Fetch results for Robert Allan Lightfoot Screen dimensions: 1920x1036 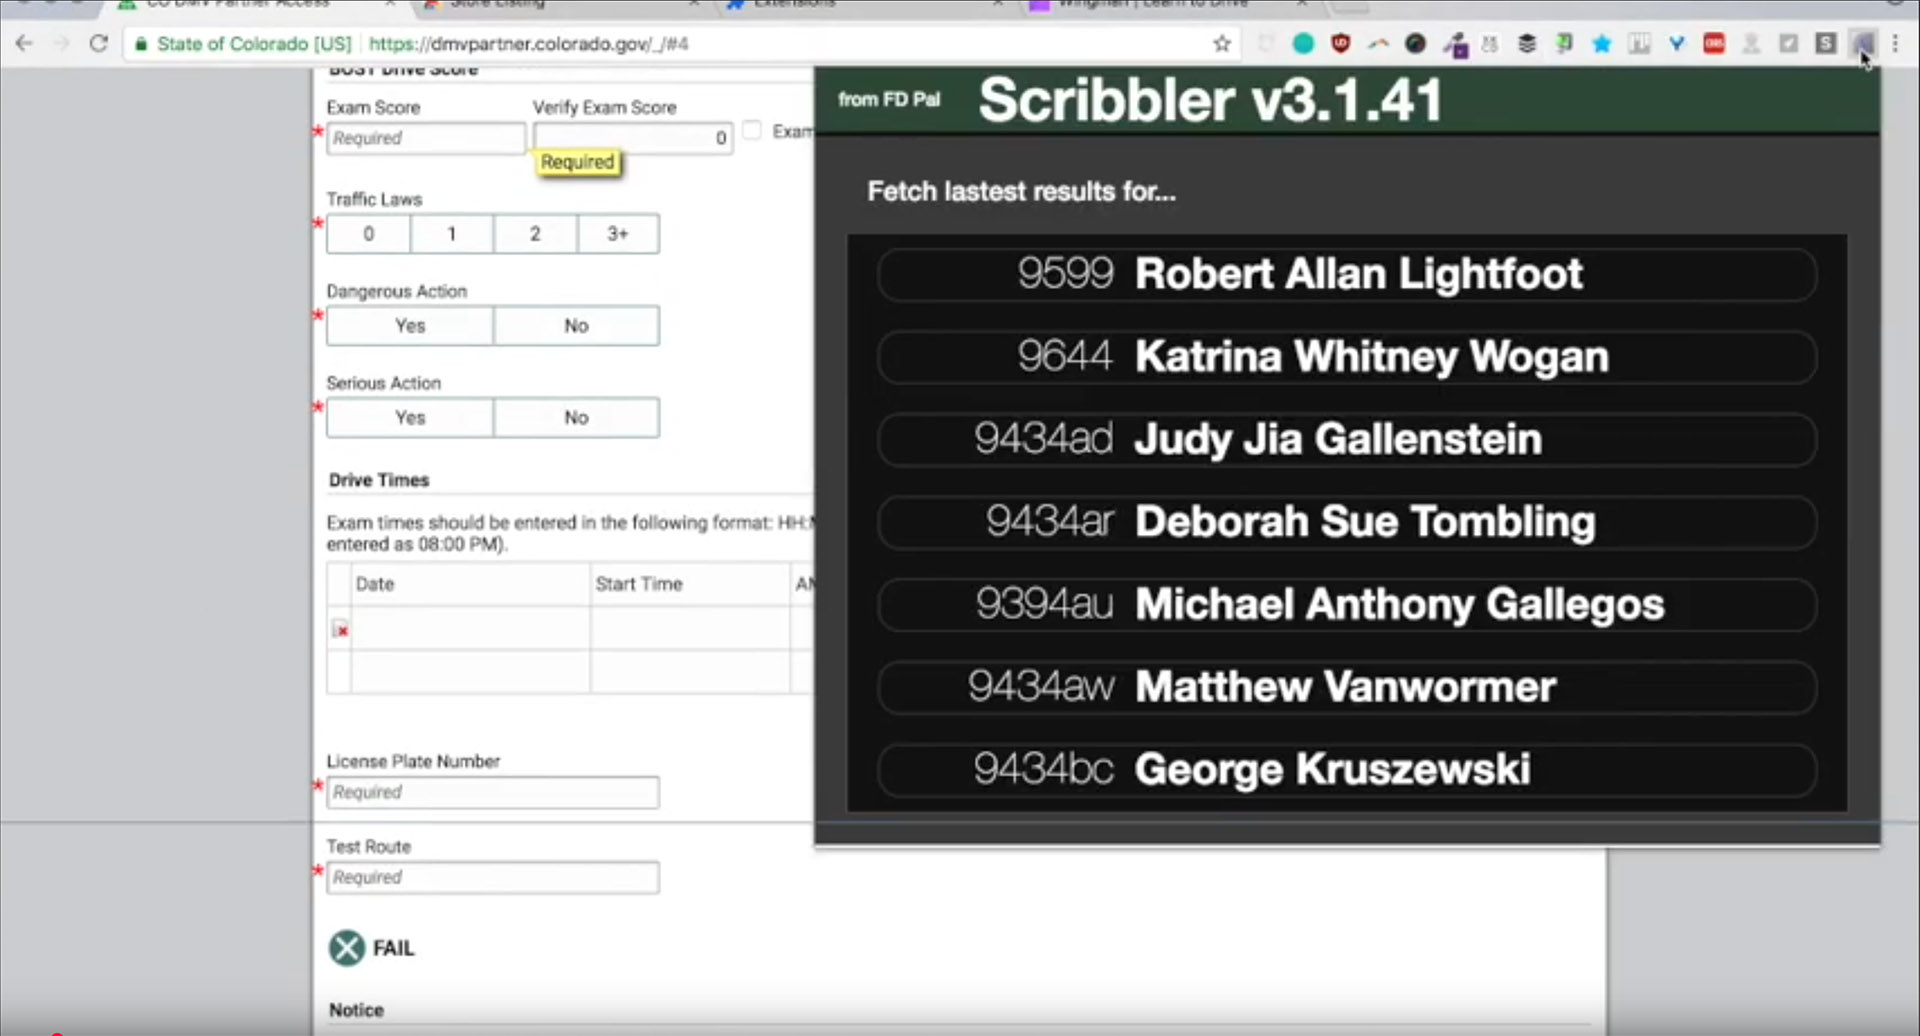(1346, 274)
